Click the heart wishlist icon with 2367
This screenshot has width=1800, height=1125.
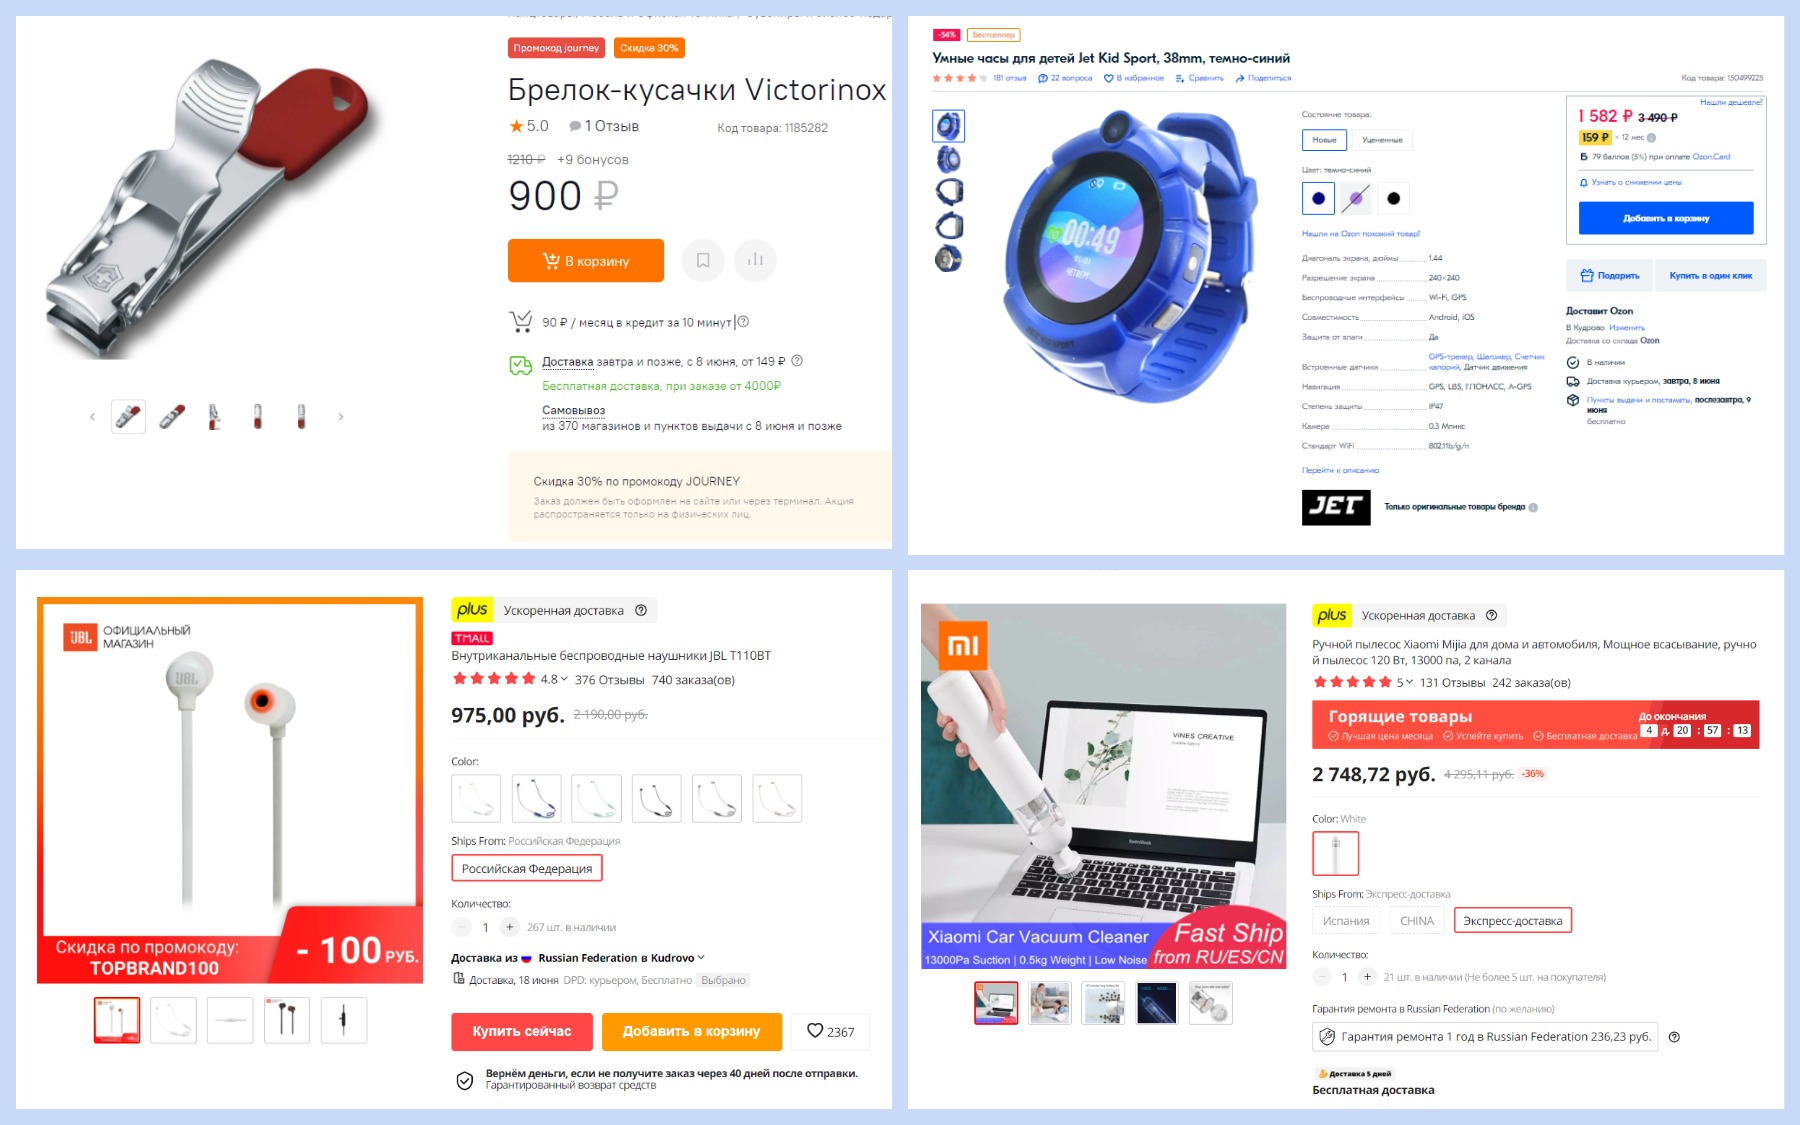(x=830, y=1031)
